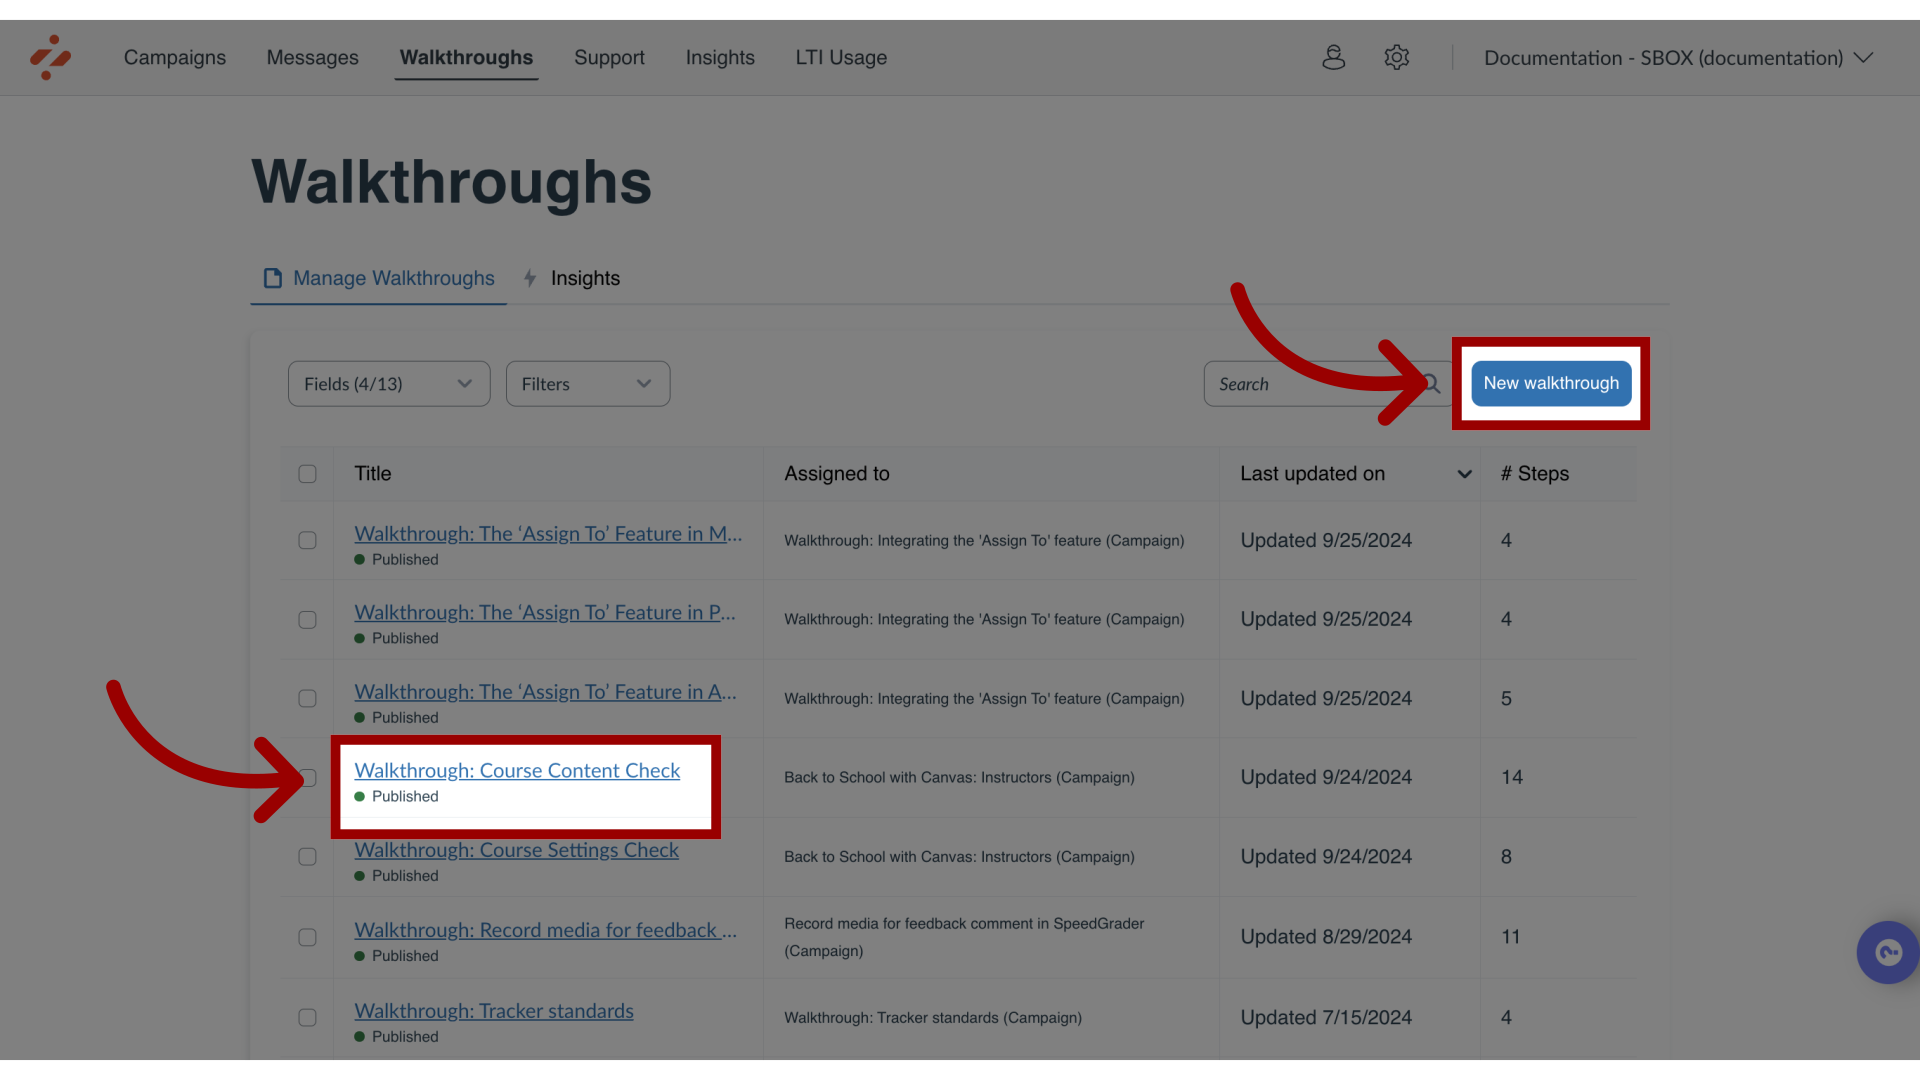Click the New walkthrough button
Viewport: 1920px width, 1080px height.
(1551, 384)
